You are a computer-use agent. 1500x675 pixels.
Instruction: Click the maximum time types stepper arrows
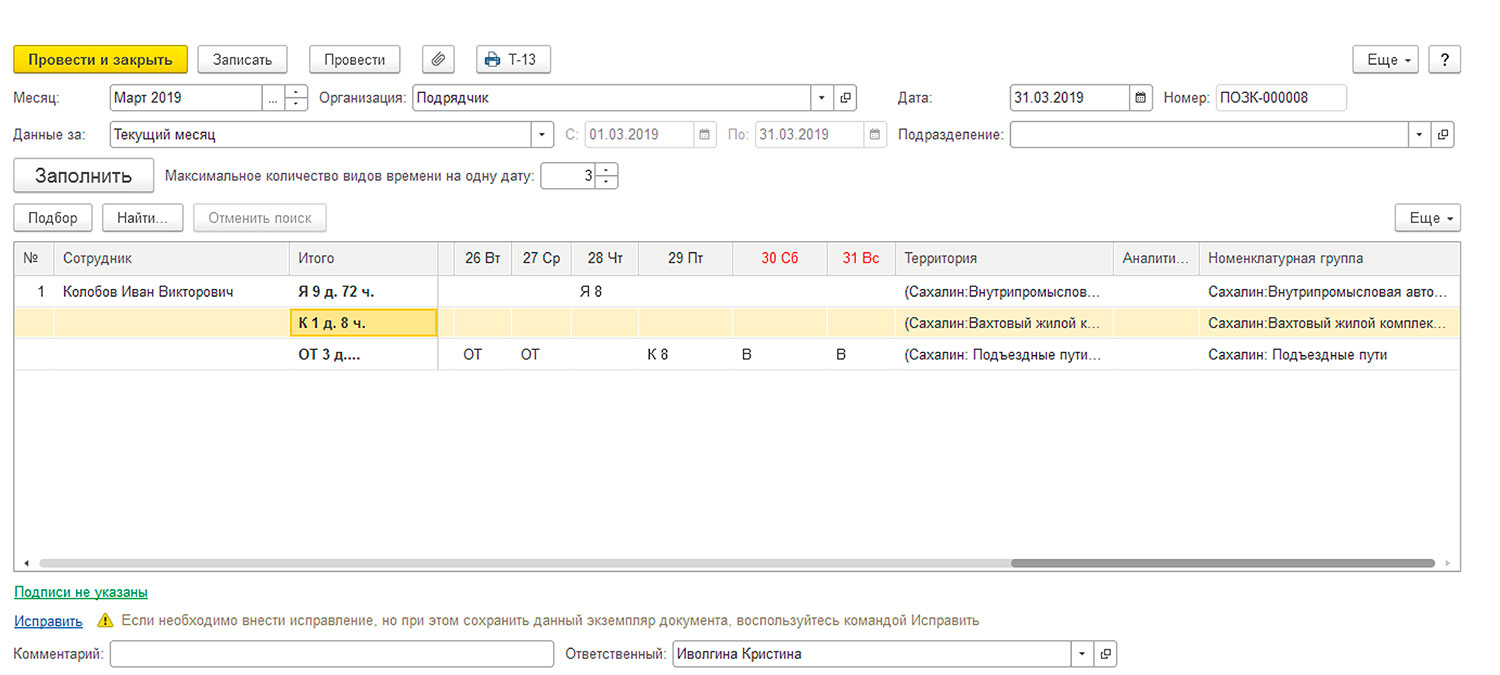[608, 176]
